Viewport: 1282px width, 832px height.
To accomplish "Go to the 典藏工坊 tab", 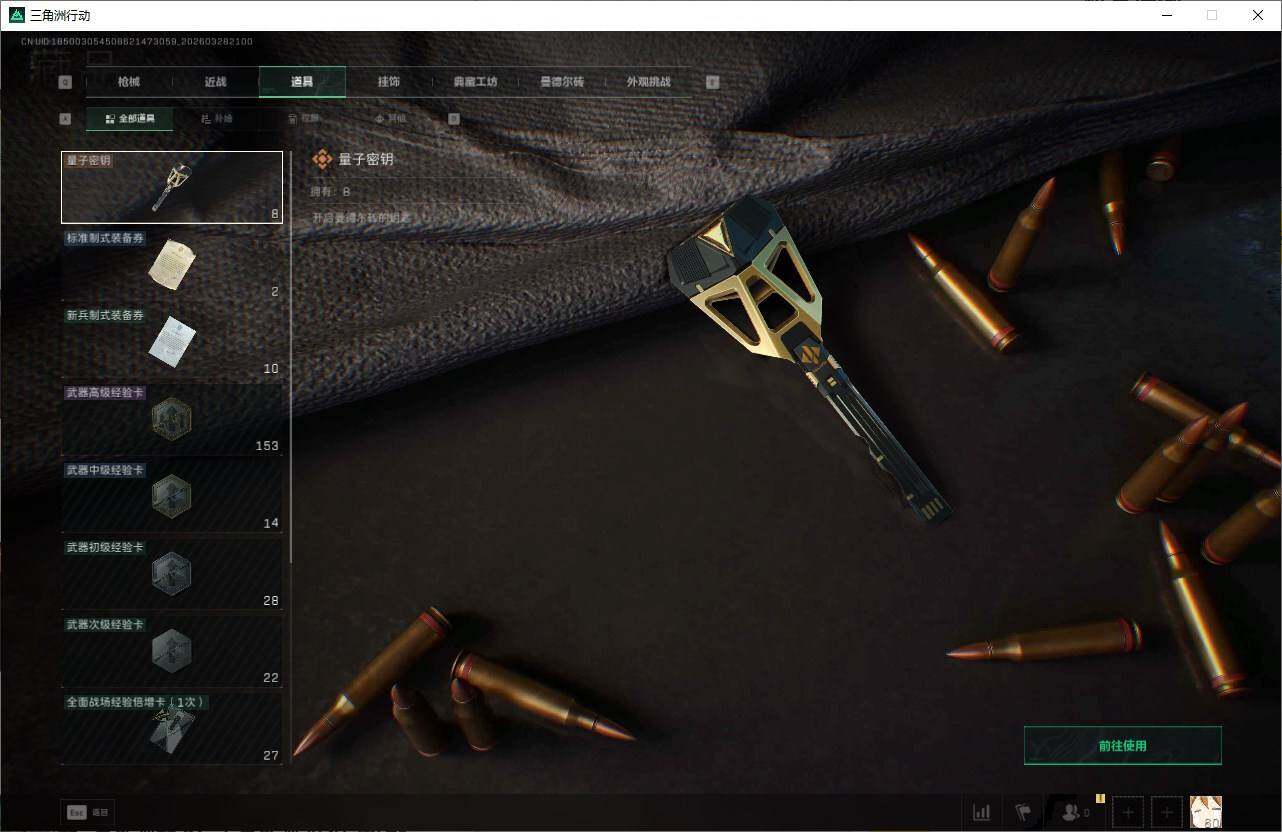I will tap(475, 82).
